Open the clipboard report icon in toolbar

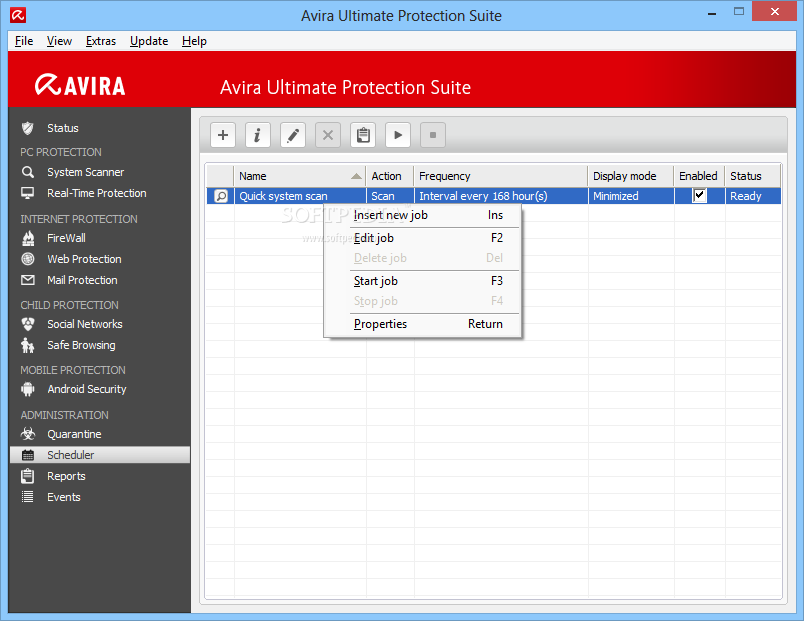point(363,135)
